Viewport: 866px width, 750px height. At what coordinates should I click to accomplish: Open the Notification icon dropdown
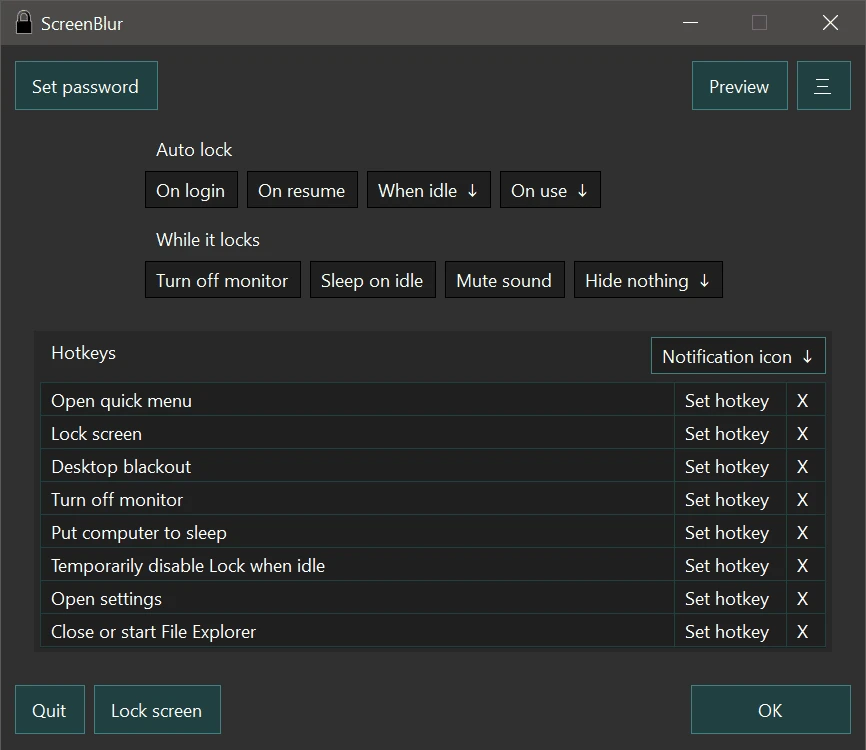pyautogui.click(x=738, y=356)
